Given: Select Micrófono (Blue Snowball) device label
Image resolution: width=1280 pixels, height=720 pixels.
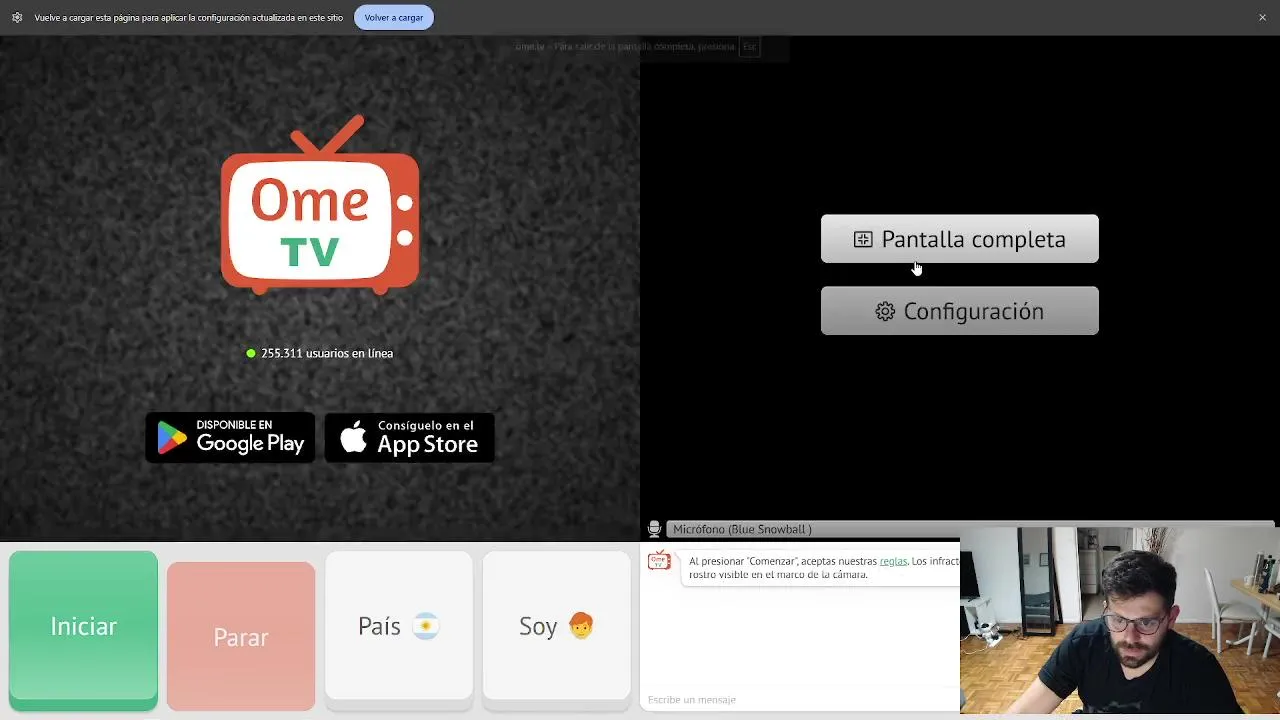Looking at the screenshot, I should pyautogui.click(x=742, y=529).
